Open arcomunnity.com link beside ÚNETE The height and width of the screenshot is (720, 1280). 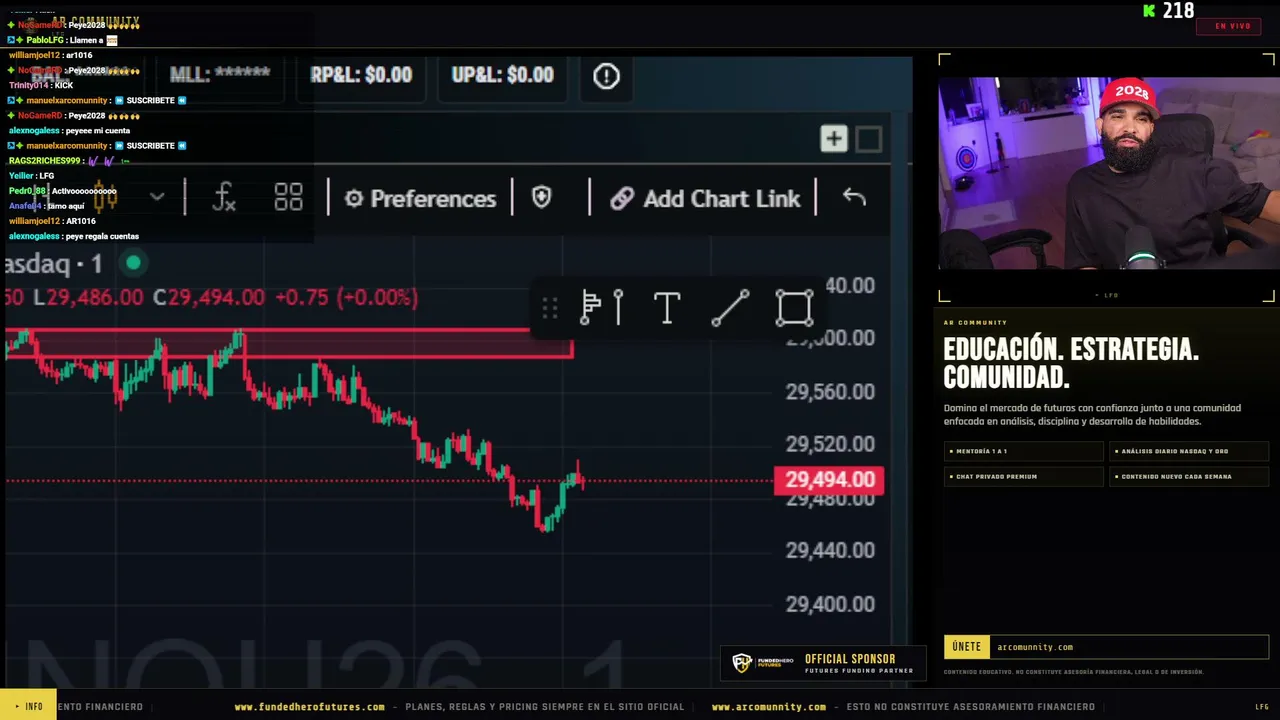(x=1035, y=647)
